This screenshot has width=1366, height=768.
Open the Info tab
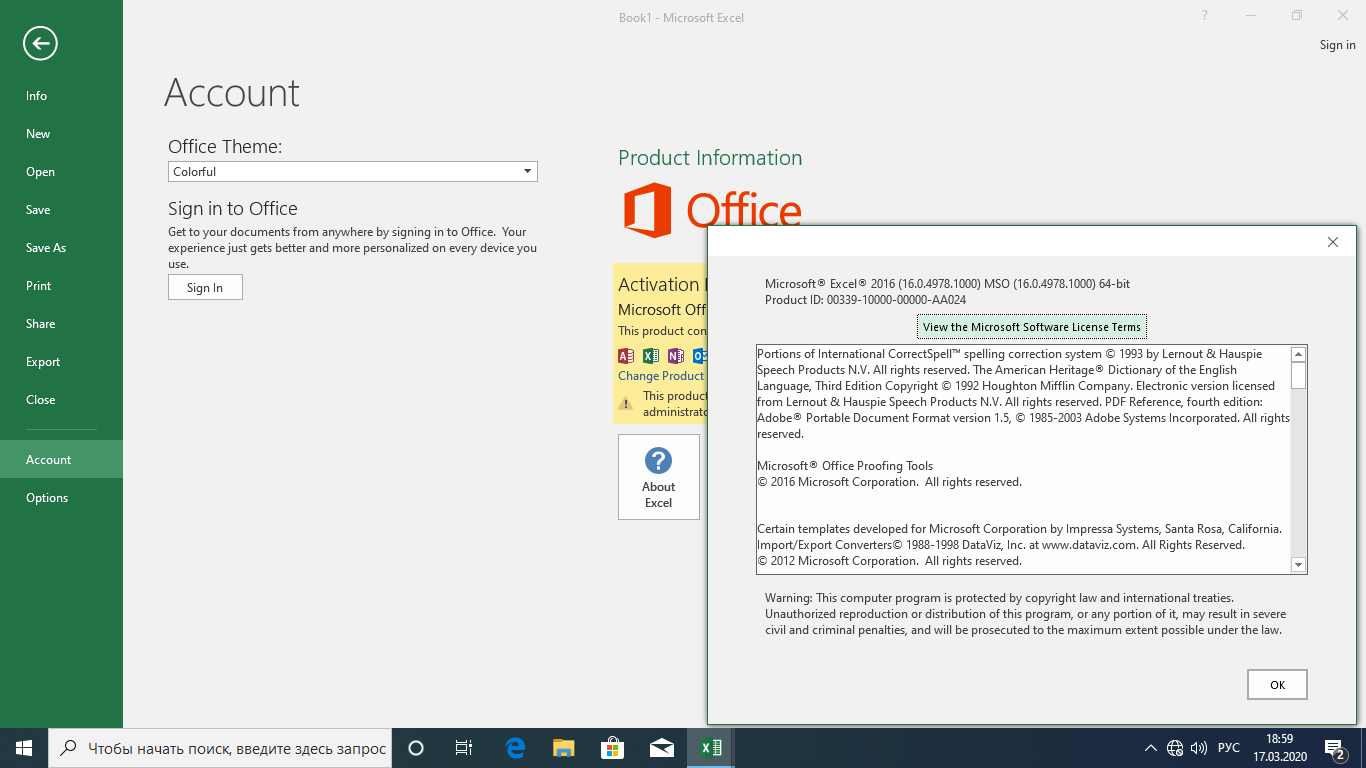coord(61,96)
